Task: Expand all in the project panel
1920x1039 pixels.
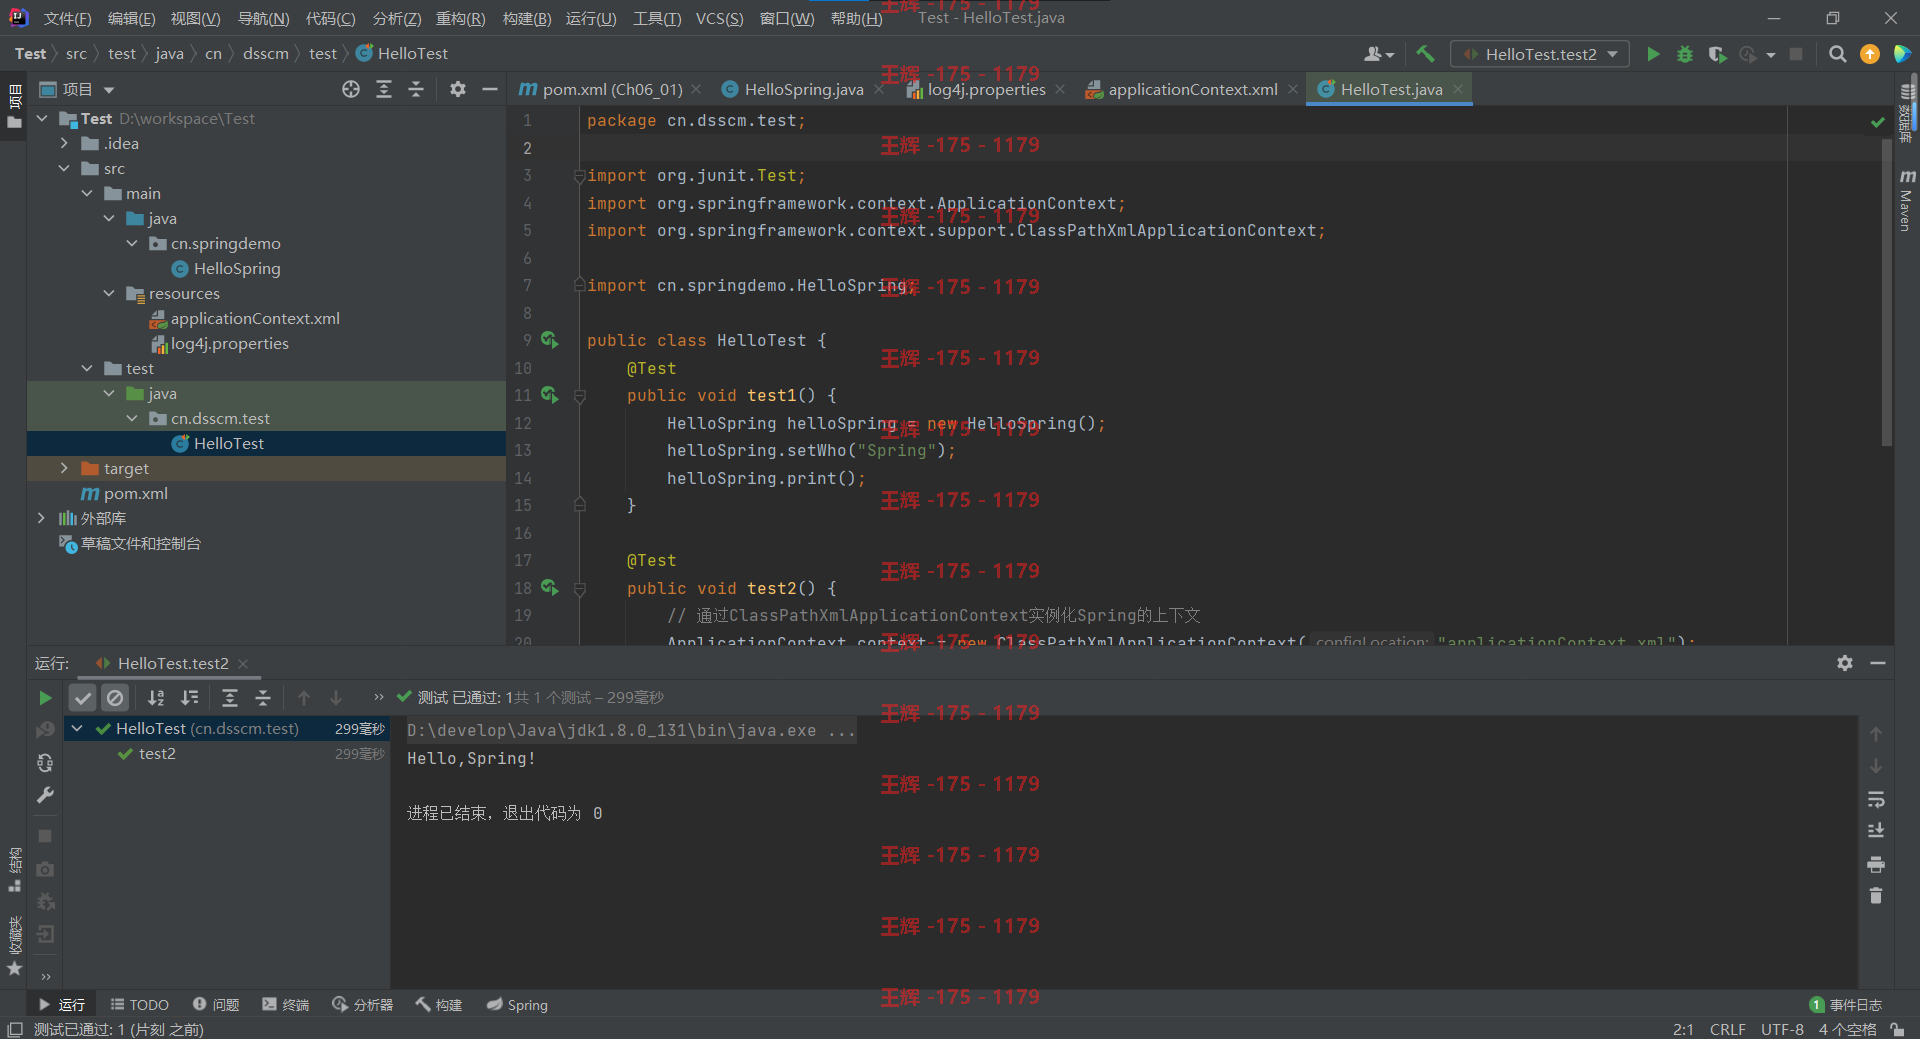Action: coord(384,89)
